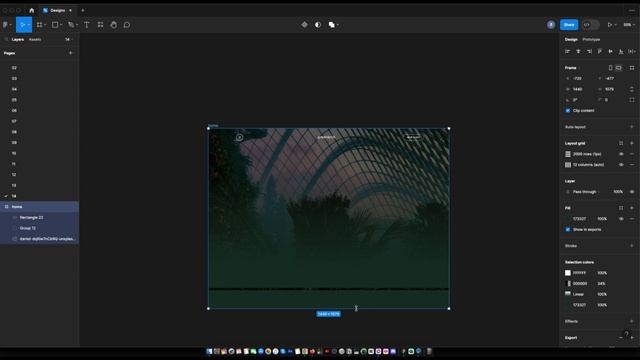Click Align left icon

point(567,51)
